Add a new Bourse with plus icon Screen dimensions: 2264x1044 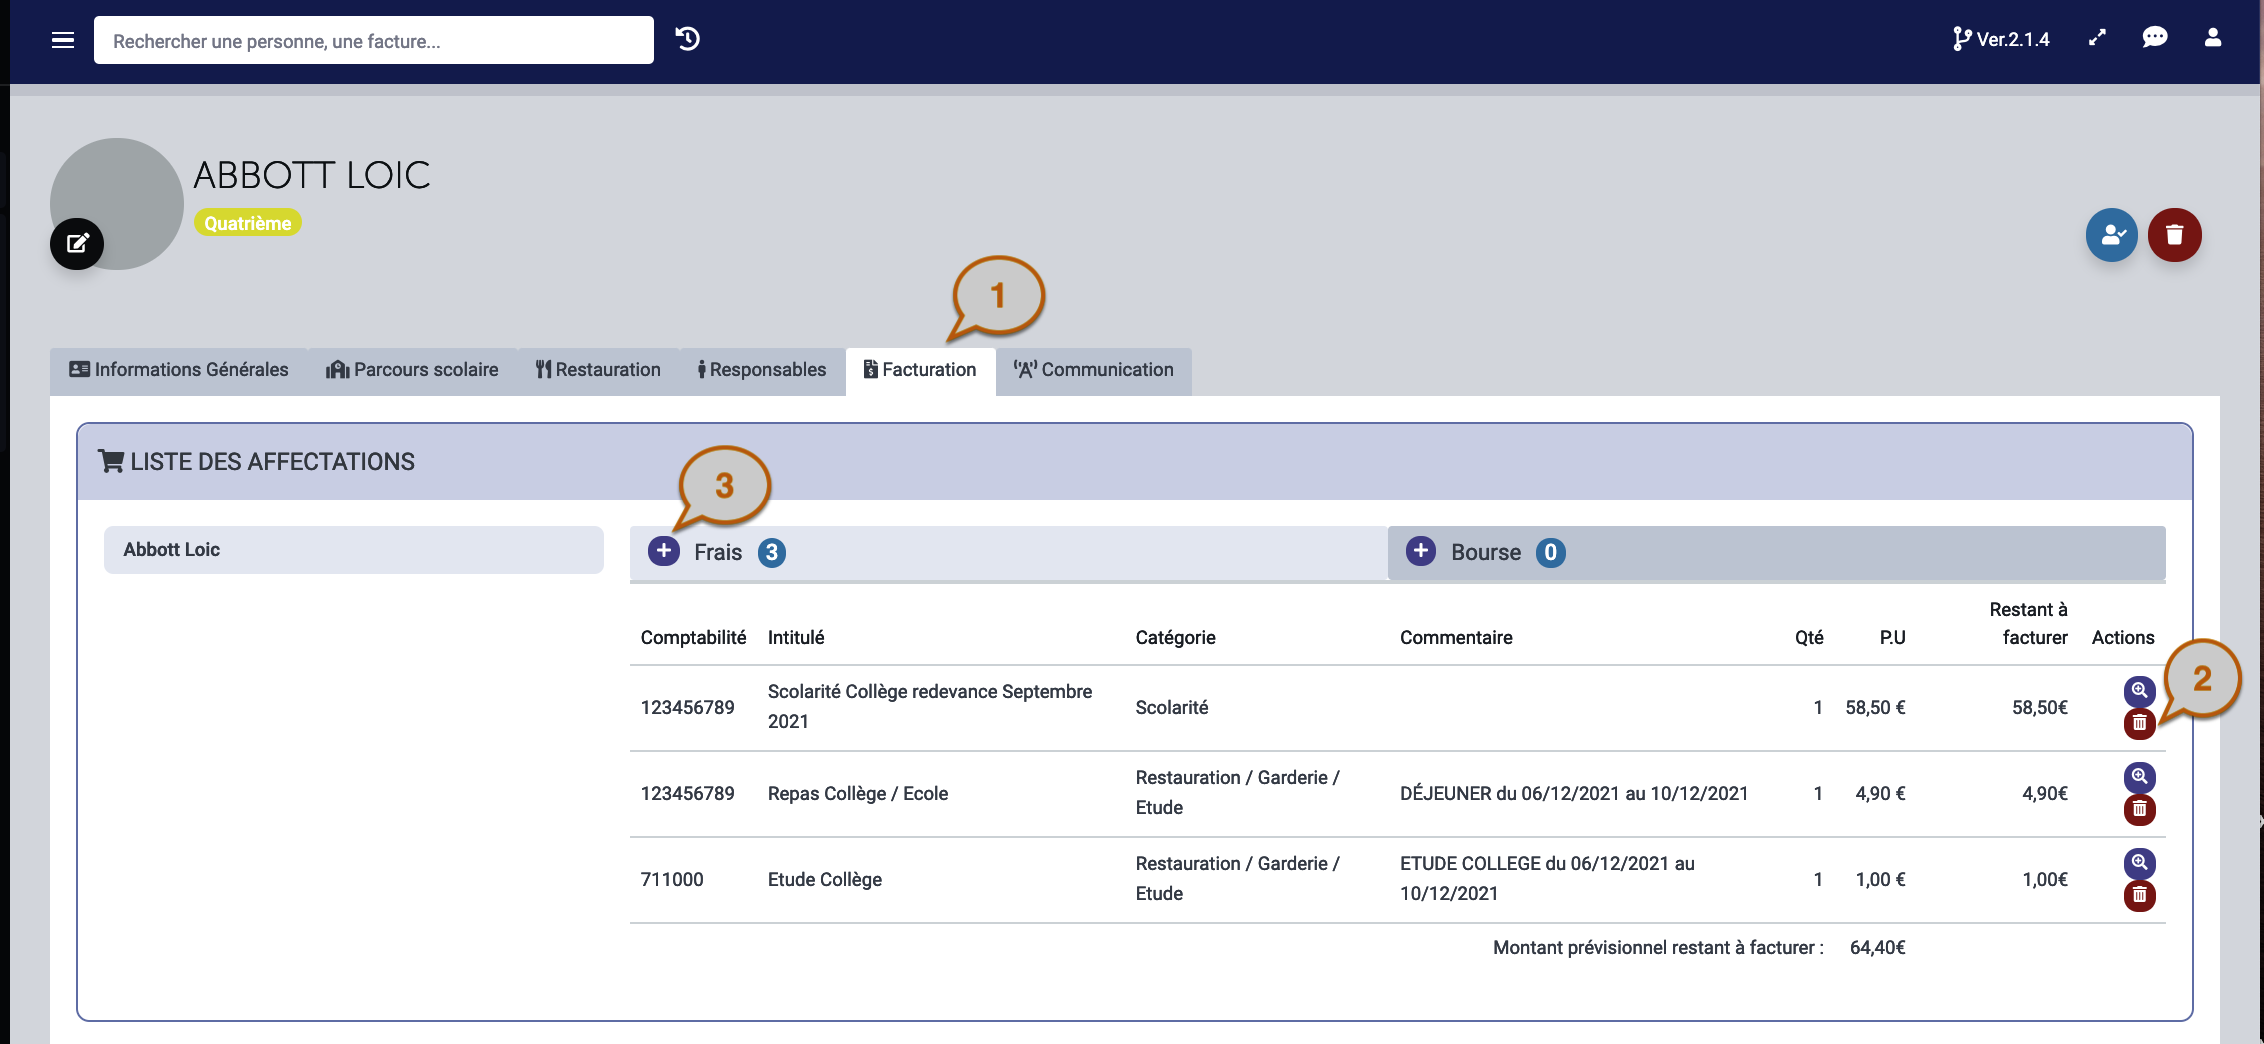point(1421,551)
